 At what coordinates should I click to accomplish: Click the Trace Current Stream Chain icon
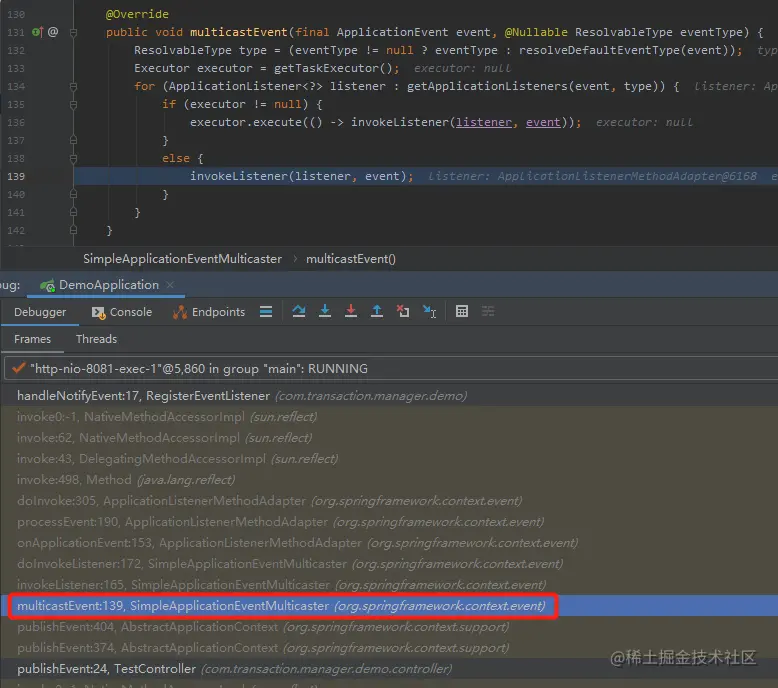click(488, 312)
